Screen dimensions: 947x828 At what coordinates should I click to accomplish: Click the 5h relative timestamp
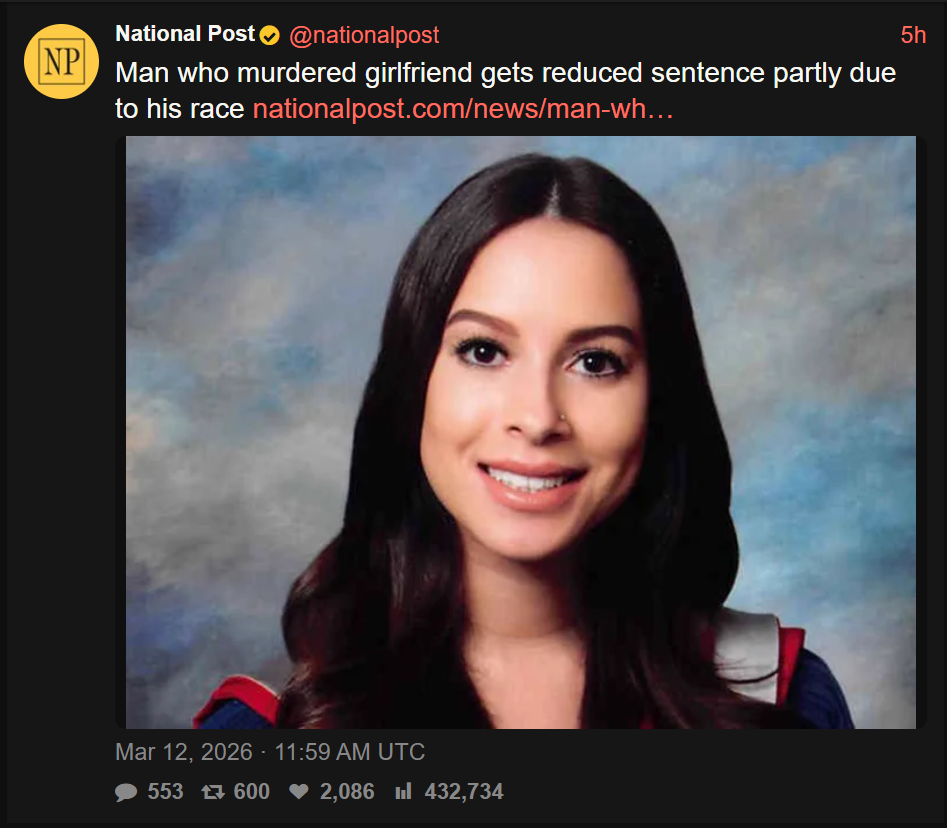pyautogui.click(x=912, y=35)
